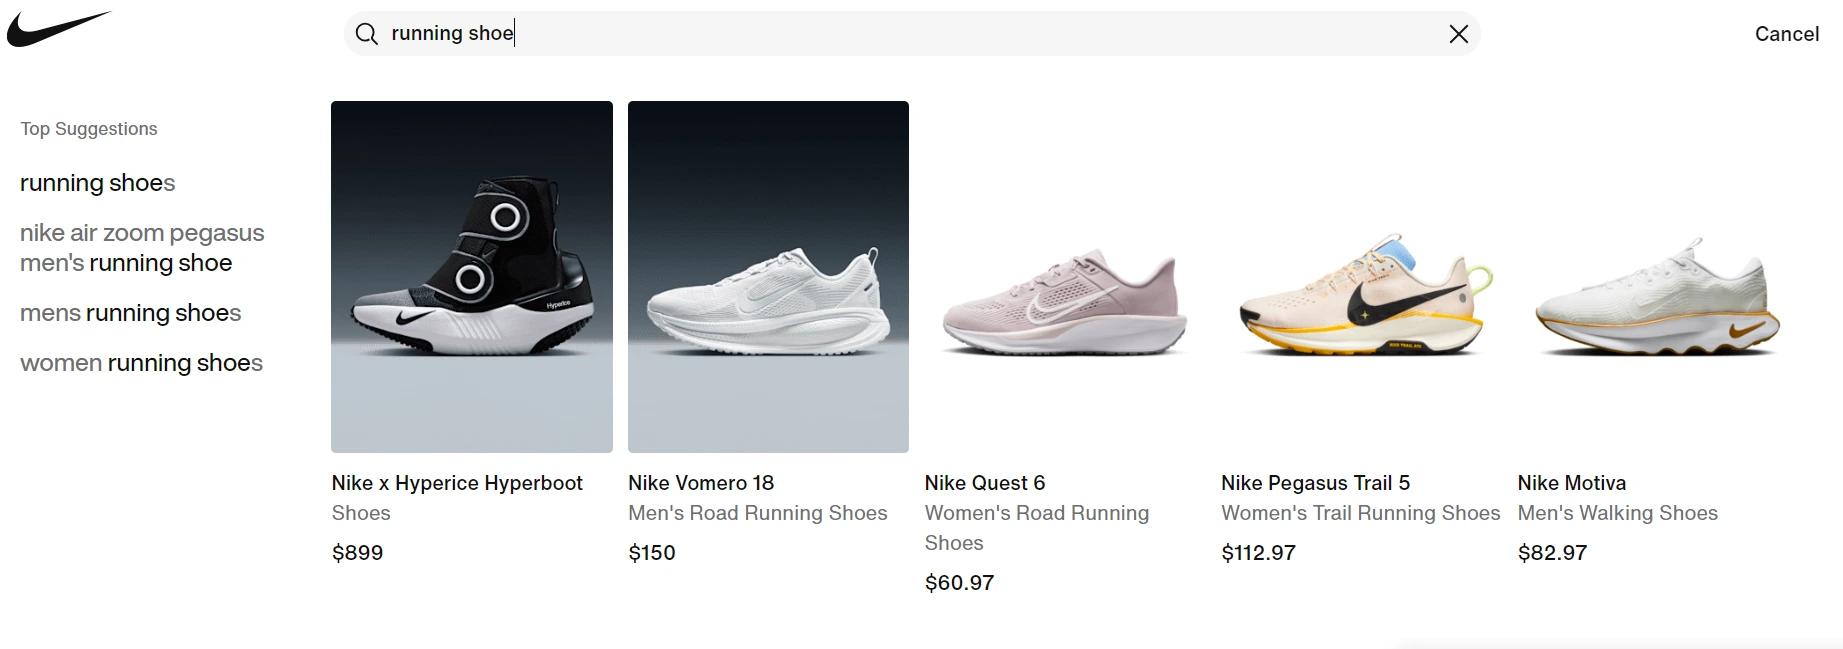Click inside the search input field
The width and height of the screenshot is (1843, 649).
(700, 33)
